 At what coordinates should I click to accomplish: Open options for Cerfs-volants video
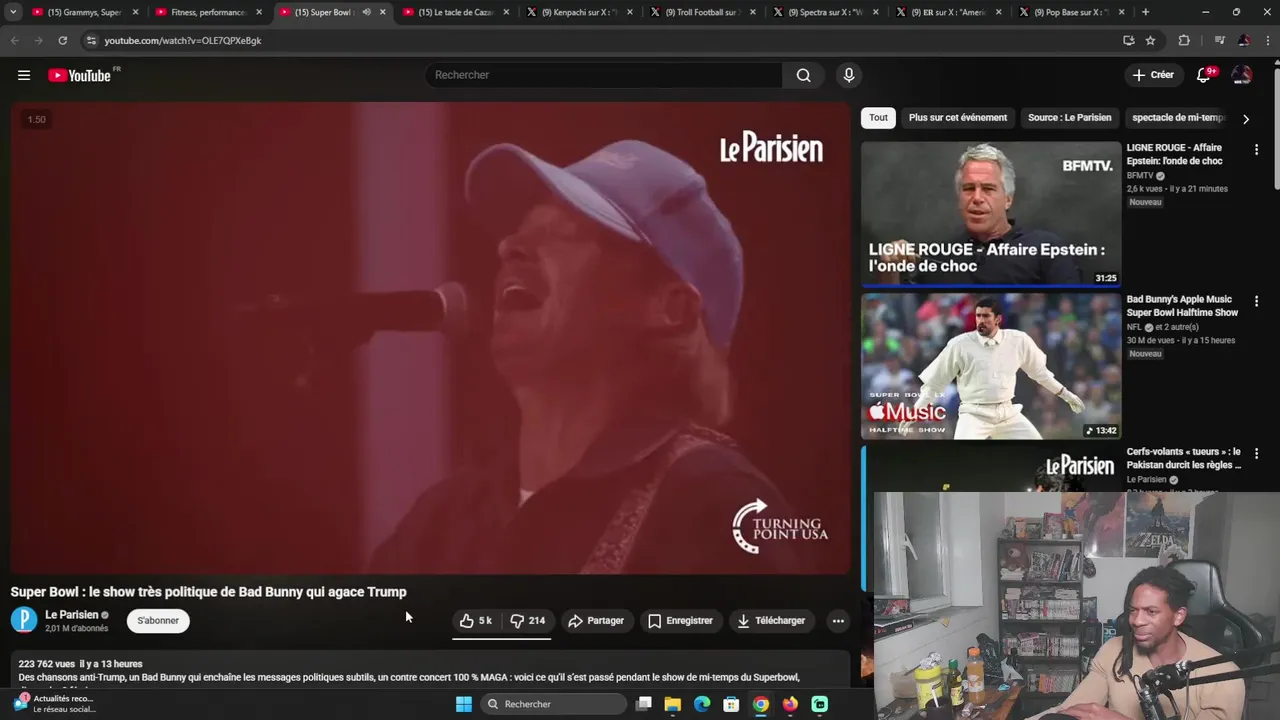tap(1256, 453)
